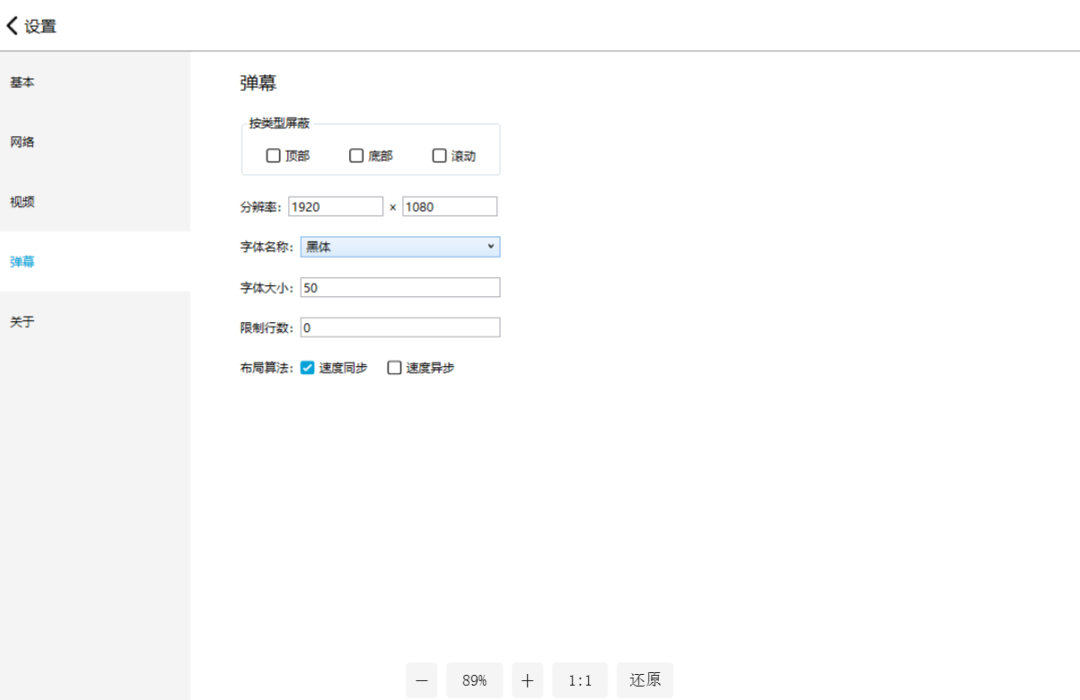Check the 滚动 block checkbox

[439, 156]
